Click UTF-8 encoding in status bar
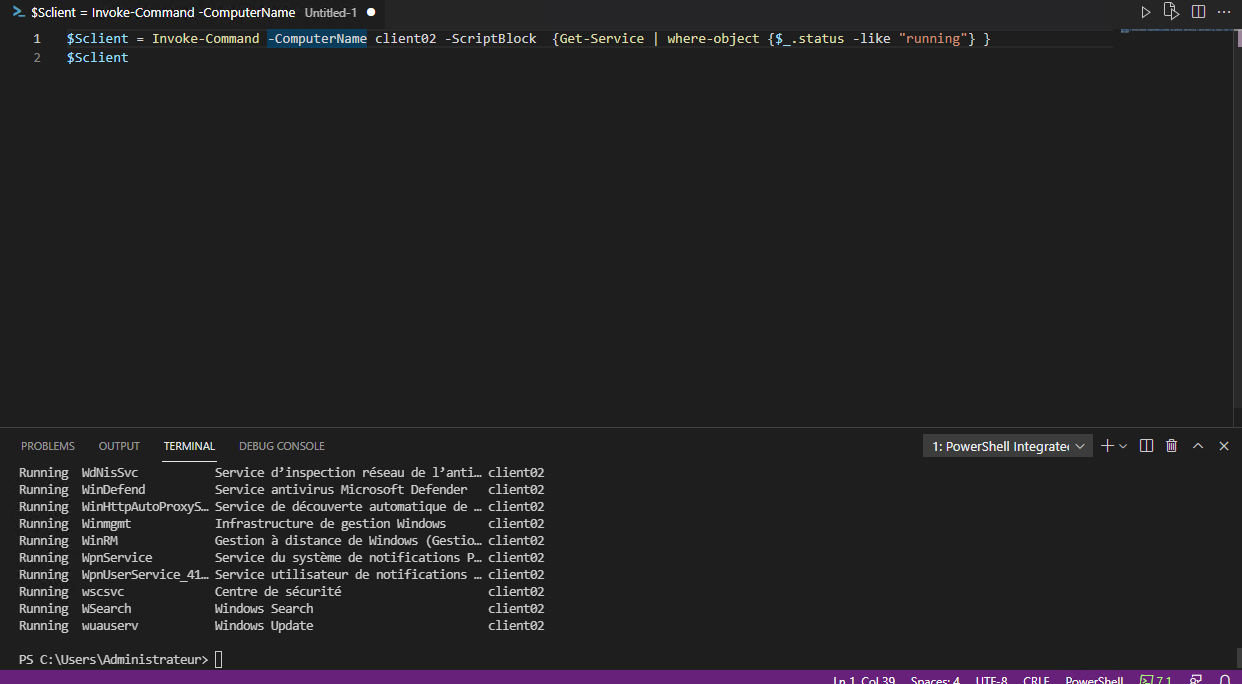Screen dimensions: 1242x684 [x=990, y=679]
